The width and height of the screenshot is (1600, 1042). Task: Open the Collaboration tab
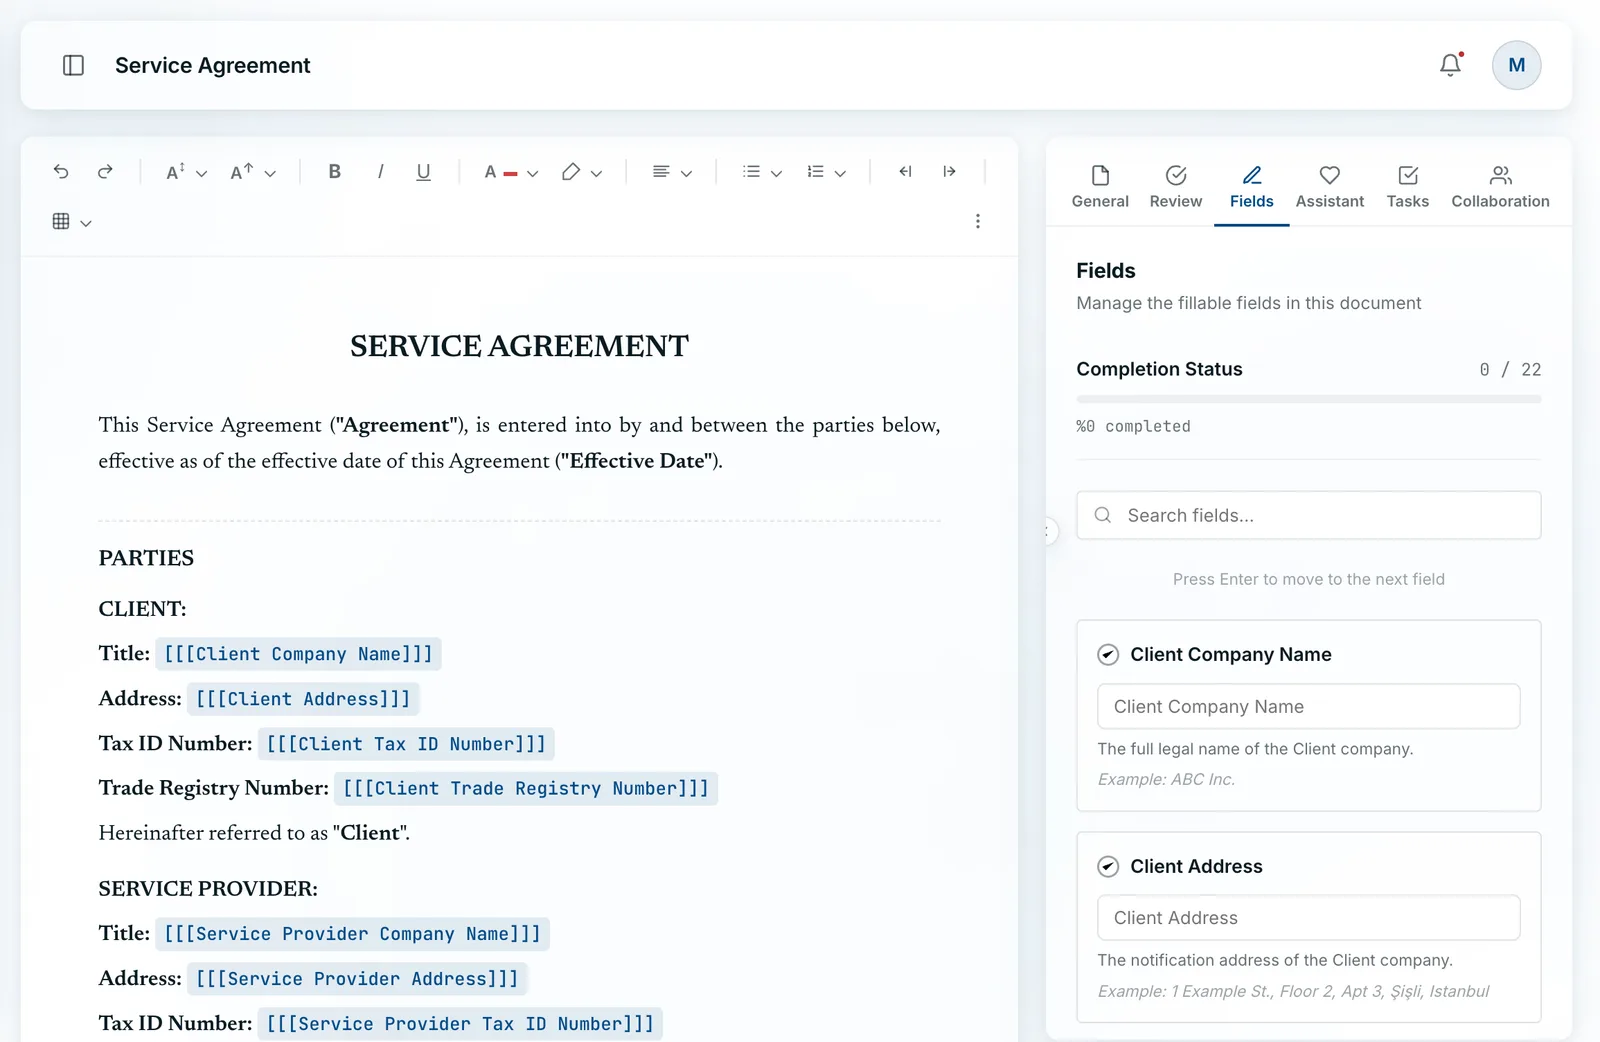click(1500, 187)
